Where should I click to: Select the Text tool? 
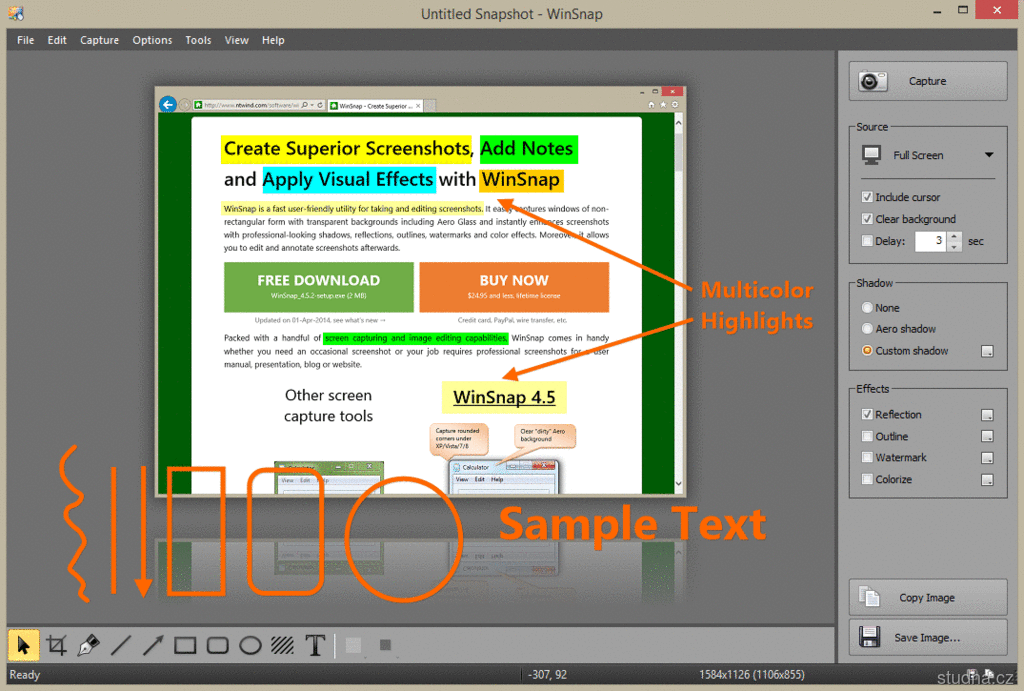[315, 645]
